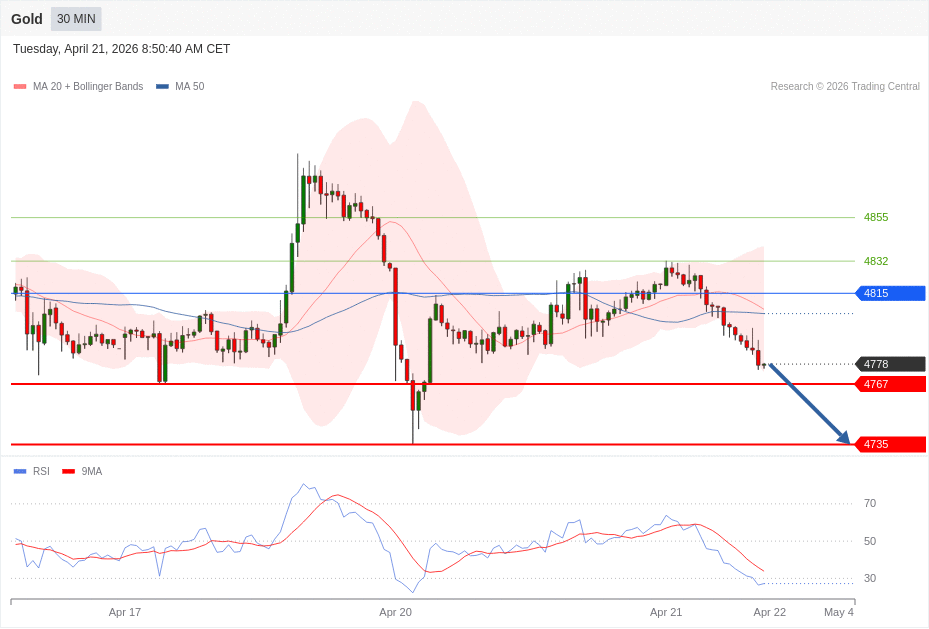Click the green 4855 resistance label
929x629 pixels.
(x=875, y=217)
